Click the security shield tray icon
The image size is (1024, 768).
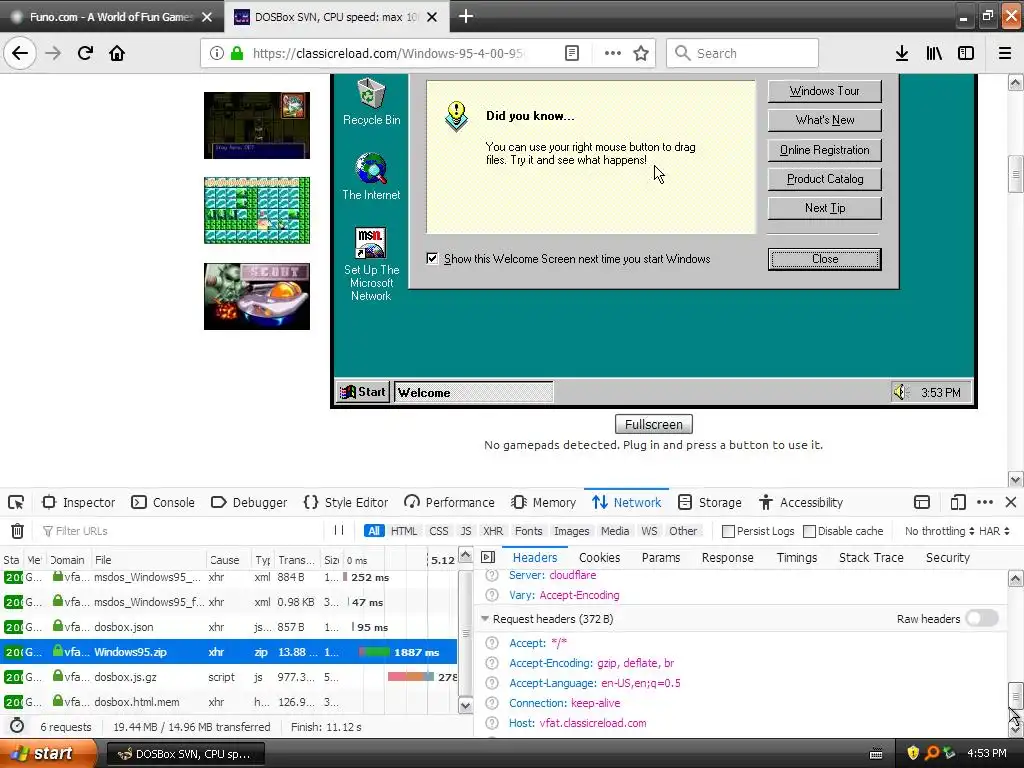(x=913, y=753)
